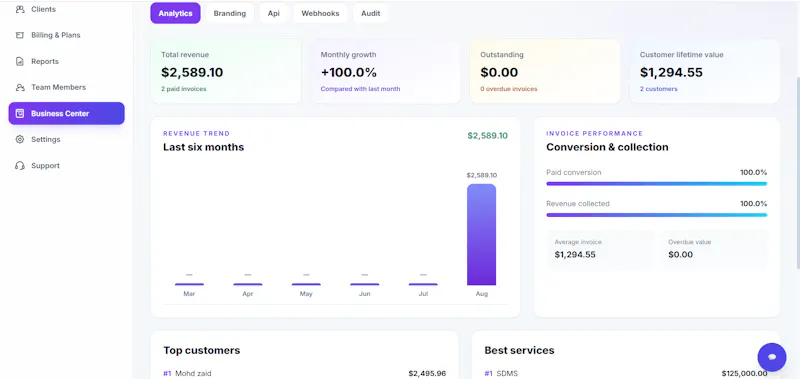Click the page vertical scrollbar
800x379 pixels.
pos(797,173)
